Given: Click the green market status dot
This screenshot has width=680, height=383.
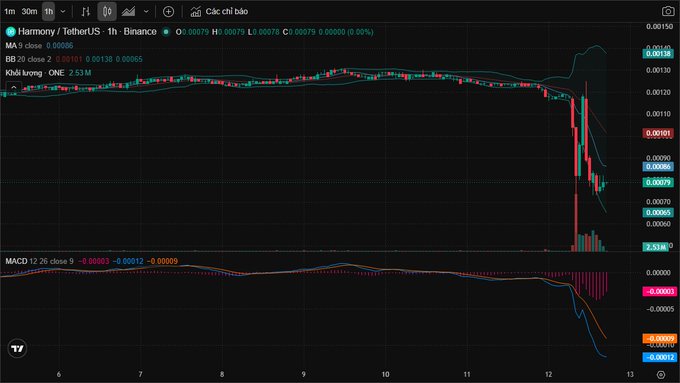Looking at the screenshot, I should [x=166, y=32].
